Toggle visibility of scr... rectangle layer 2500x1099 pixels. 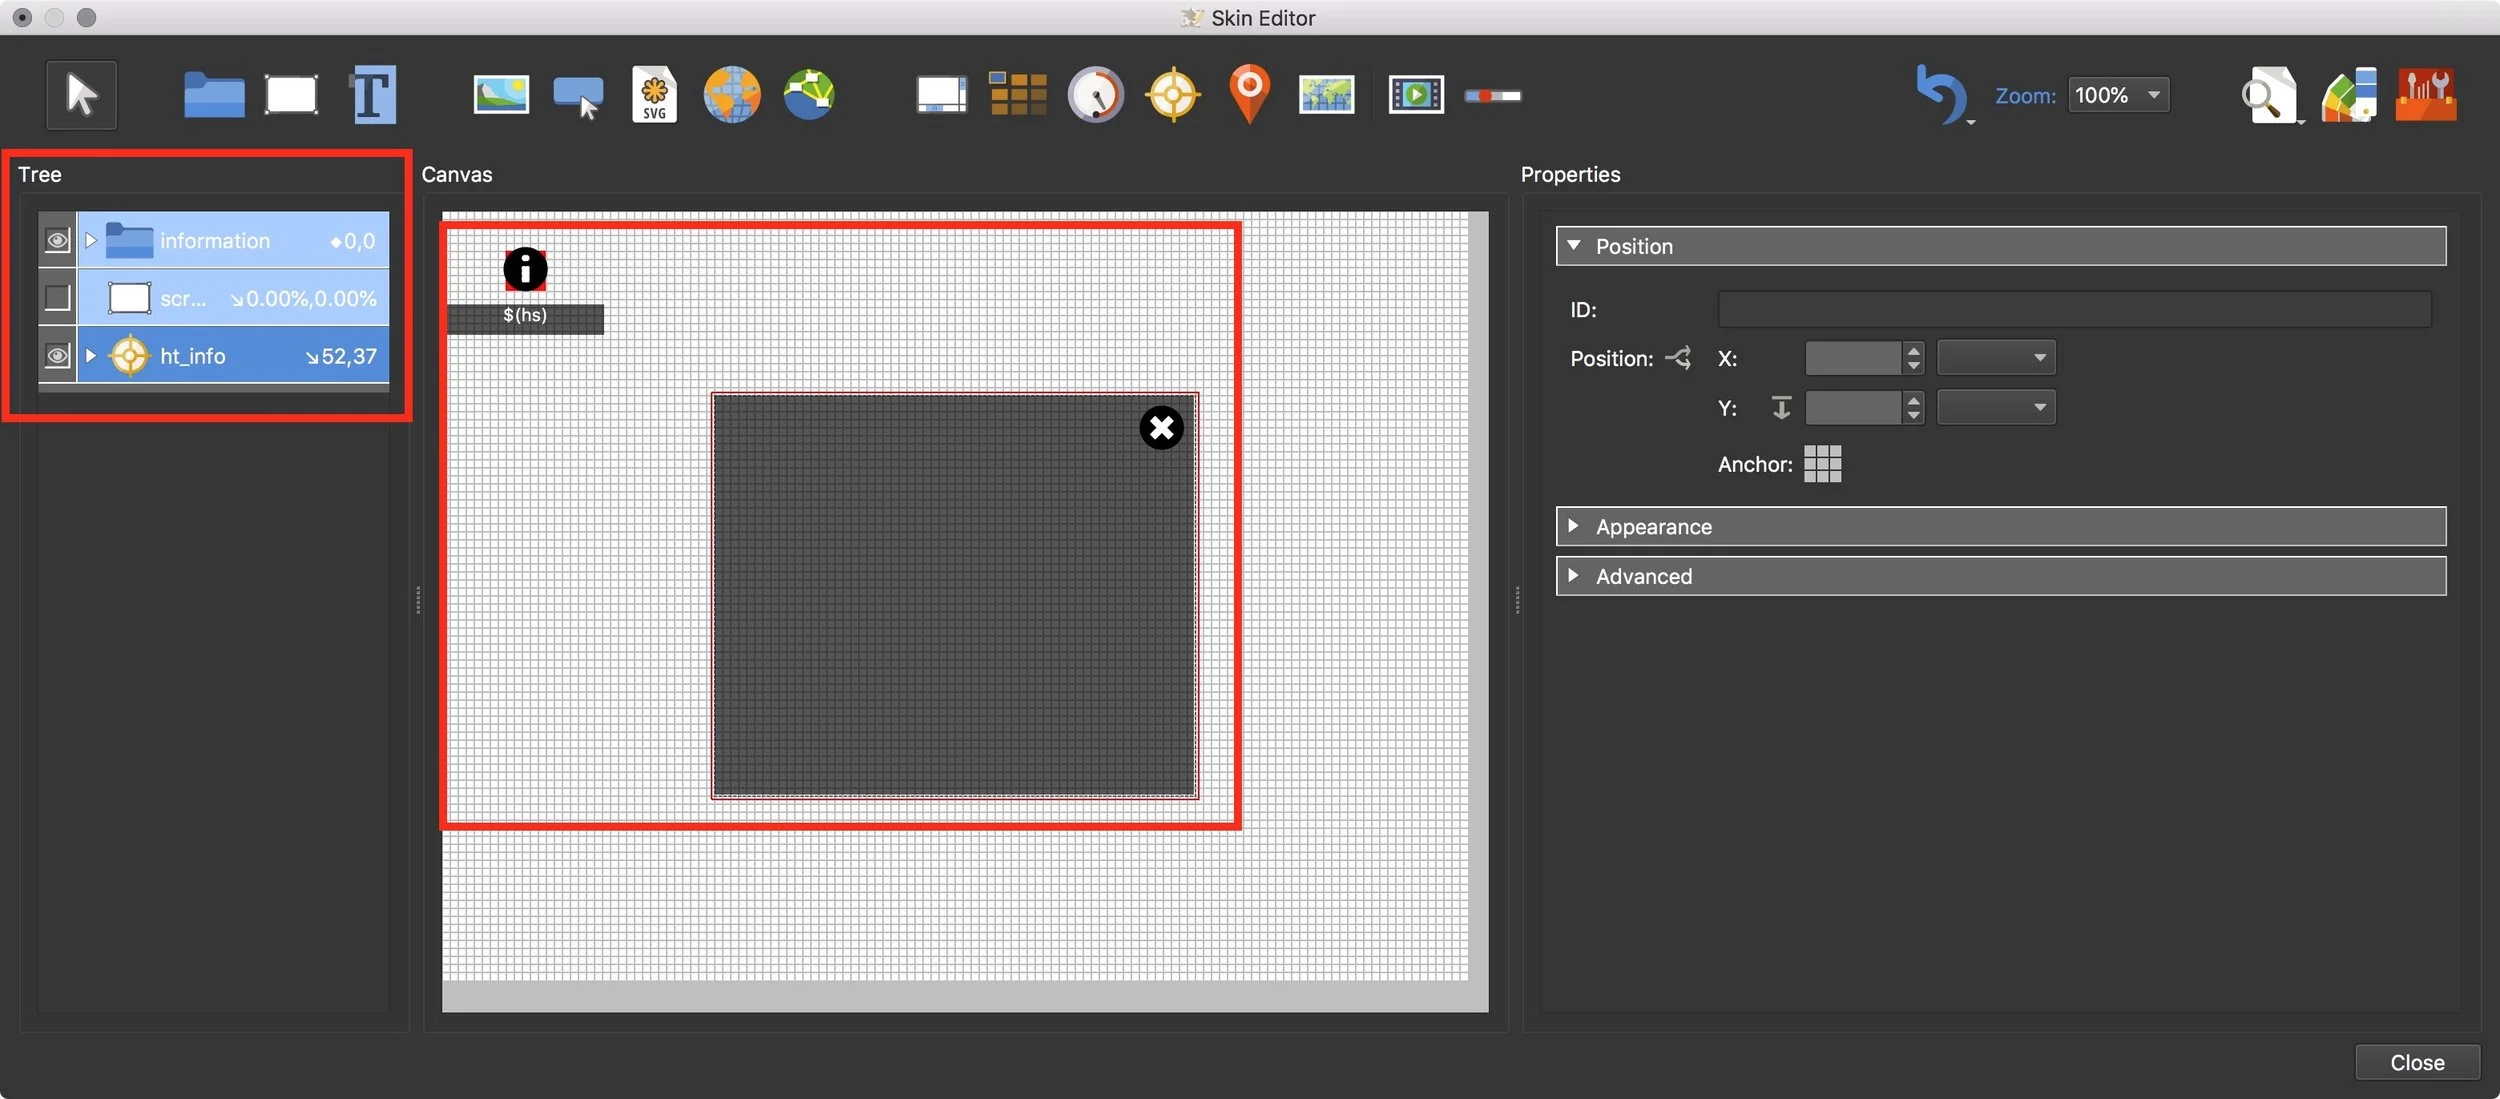(x=57, y=298)
